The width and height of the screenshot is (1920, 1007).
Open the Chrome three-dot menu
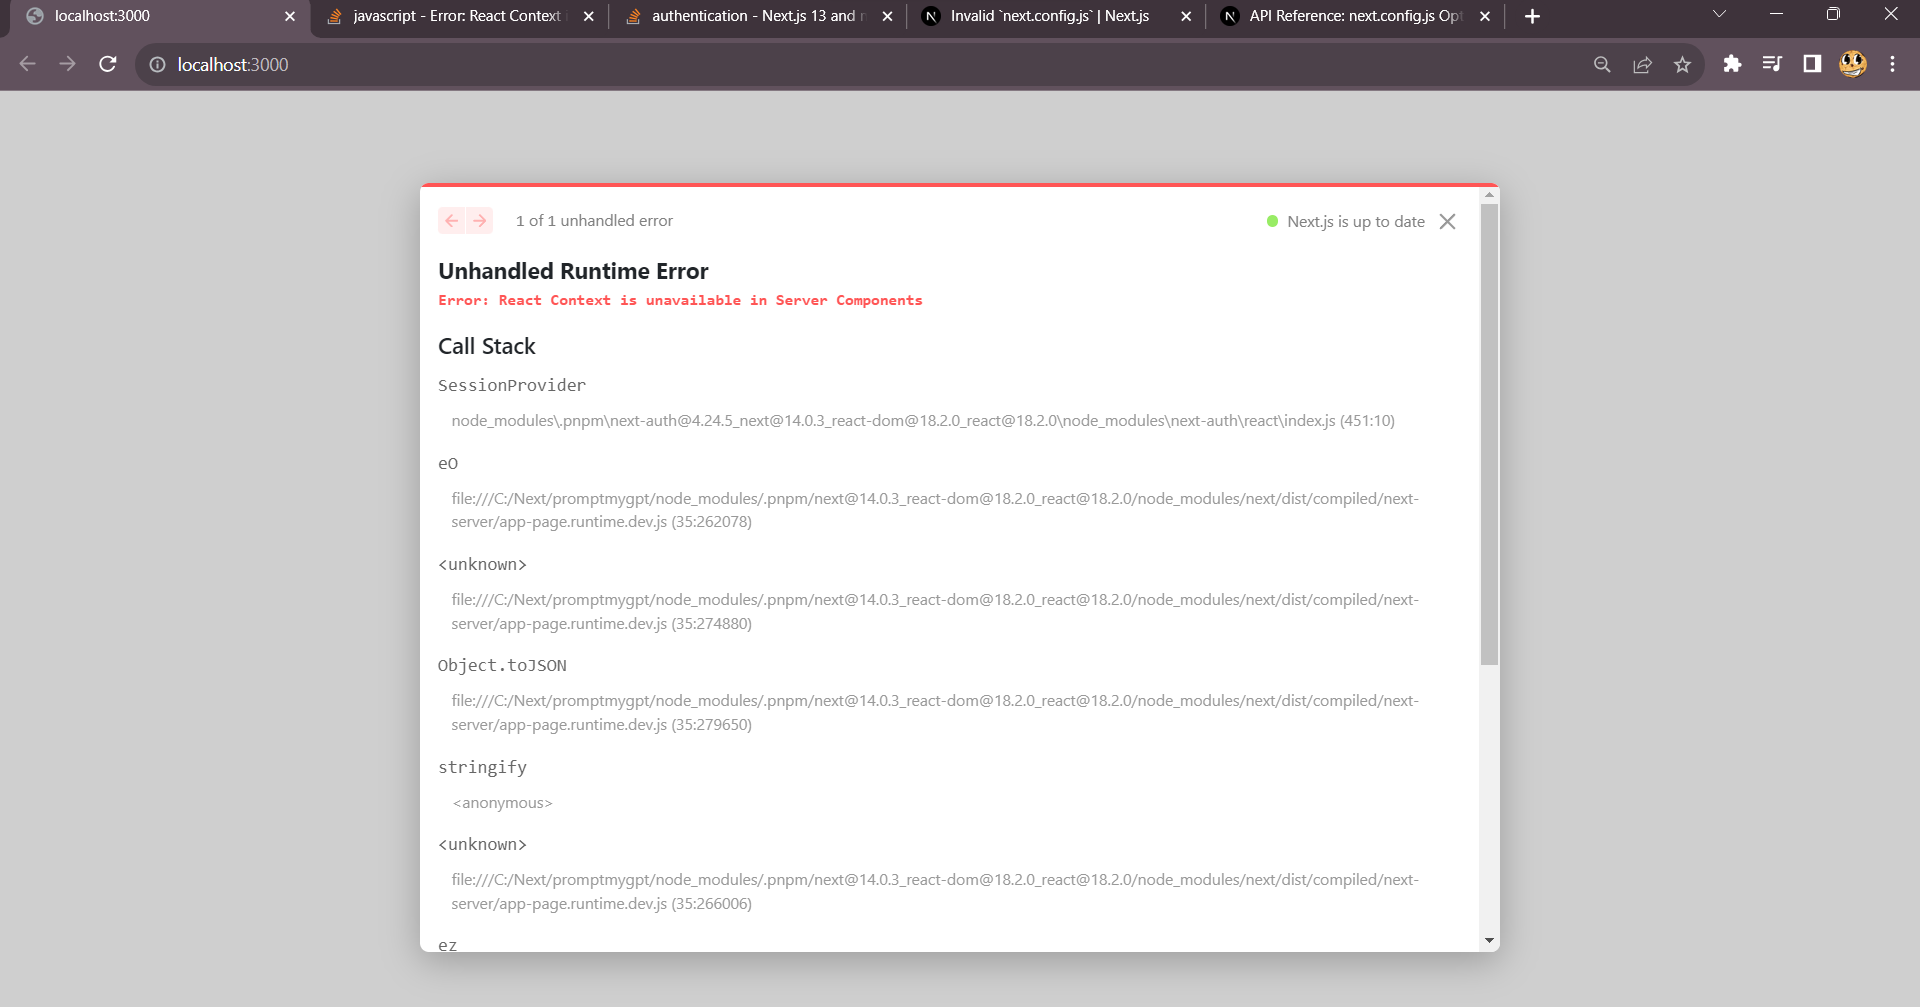coord(1892,64)
